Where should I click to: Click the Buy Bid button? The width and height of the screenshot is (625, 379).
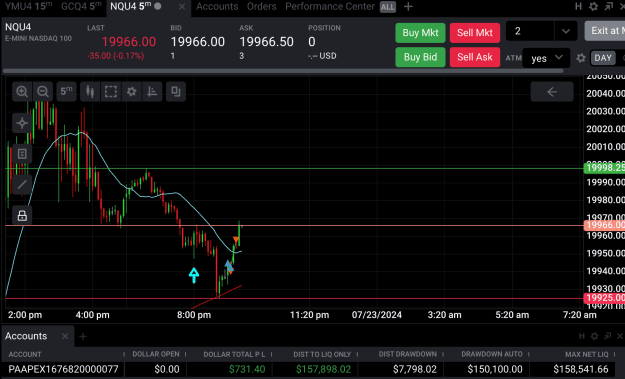coord(420,57)
